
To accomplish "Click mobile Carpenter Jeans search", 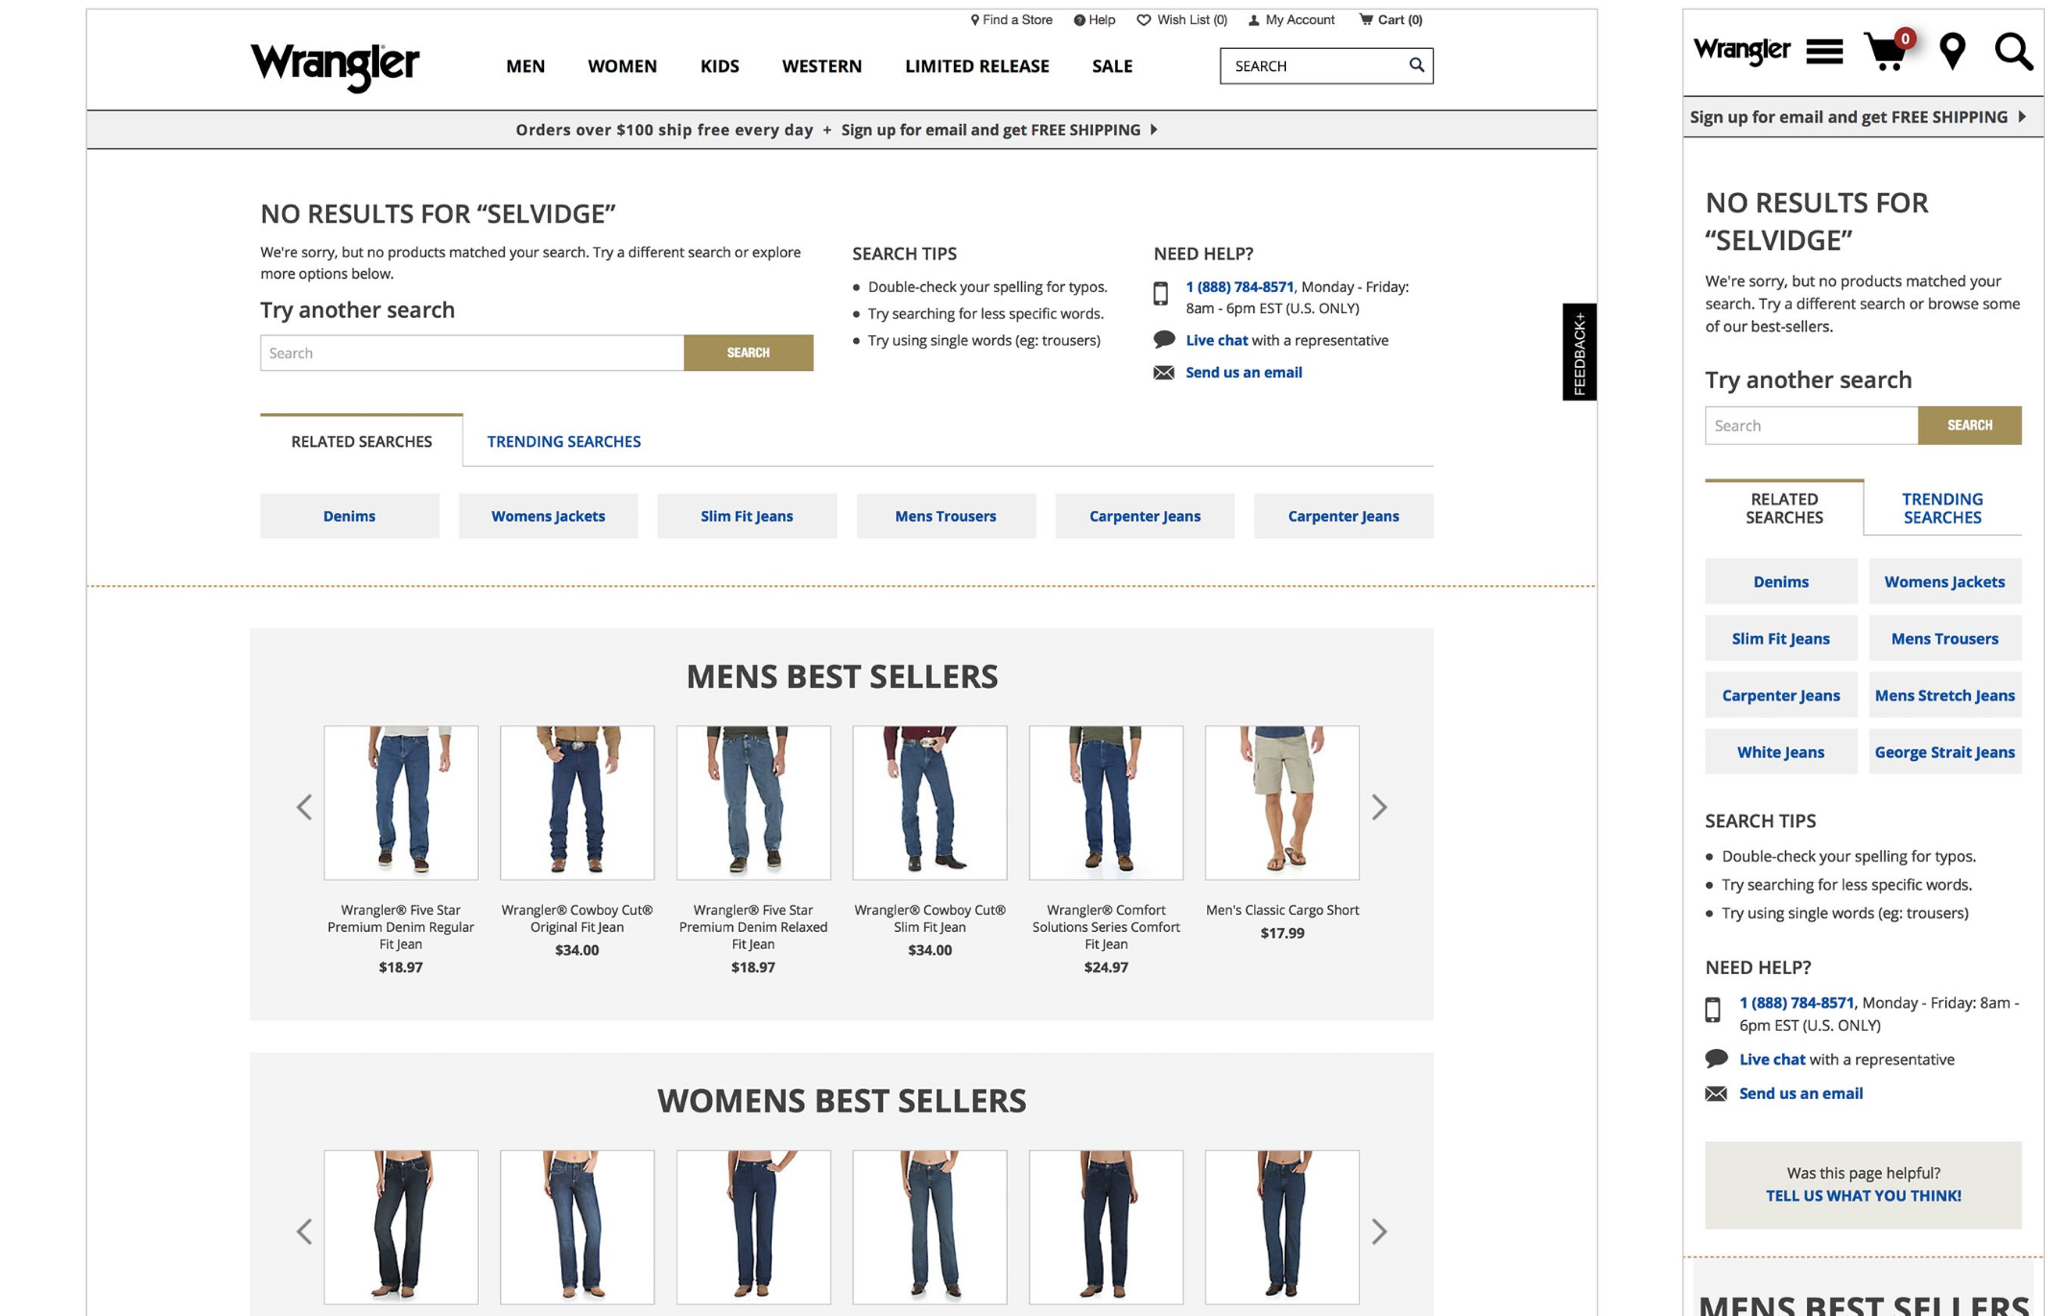I will point(1780,696).
